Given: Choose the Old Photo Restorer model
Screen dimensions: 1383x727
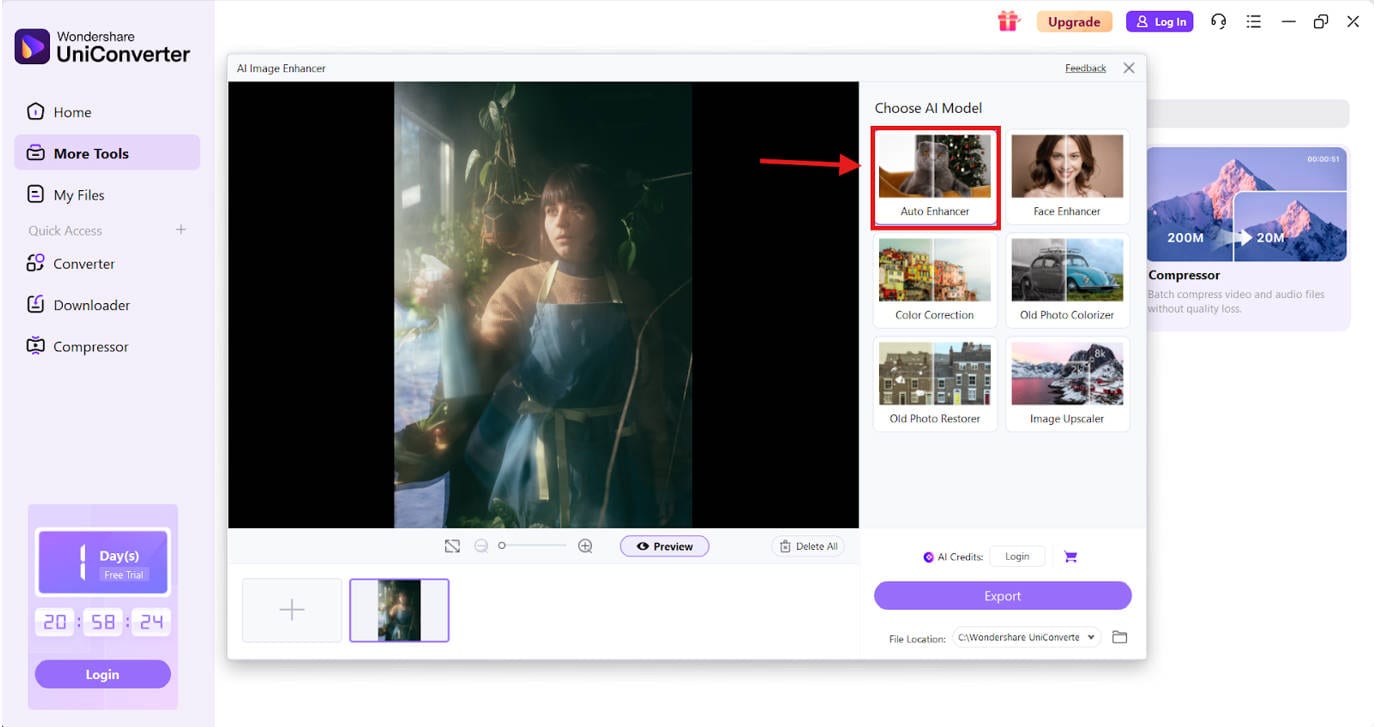Looking at the screenshot, I should click(x=935, y=384).
